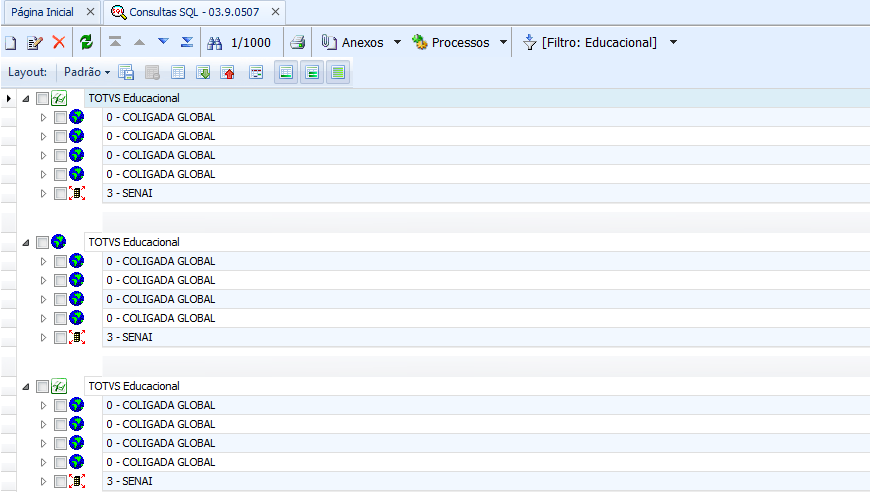Refresh the list with green arrows icon
The image size is (870, 492).
[x=86, y=42]
